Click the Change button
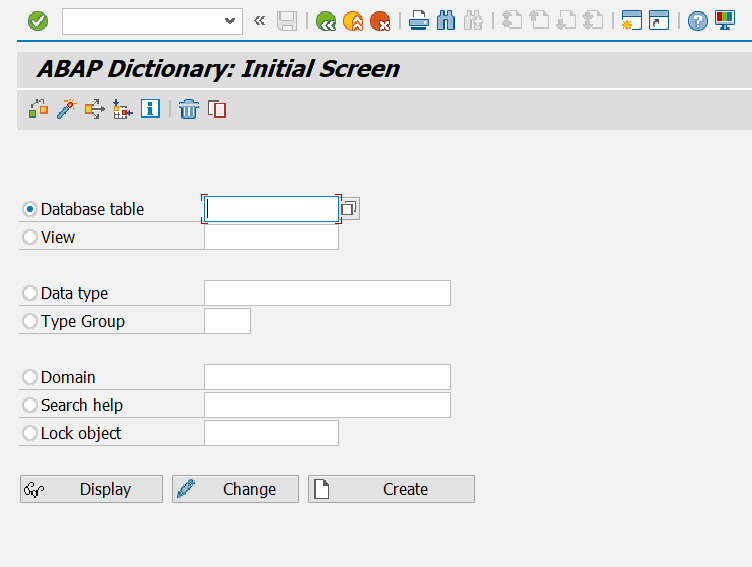Viewport: 752px width, 567px height. (235, 489)
